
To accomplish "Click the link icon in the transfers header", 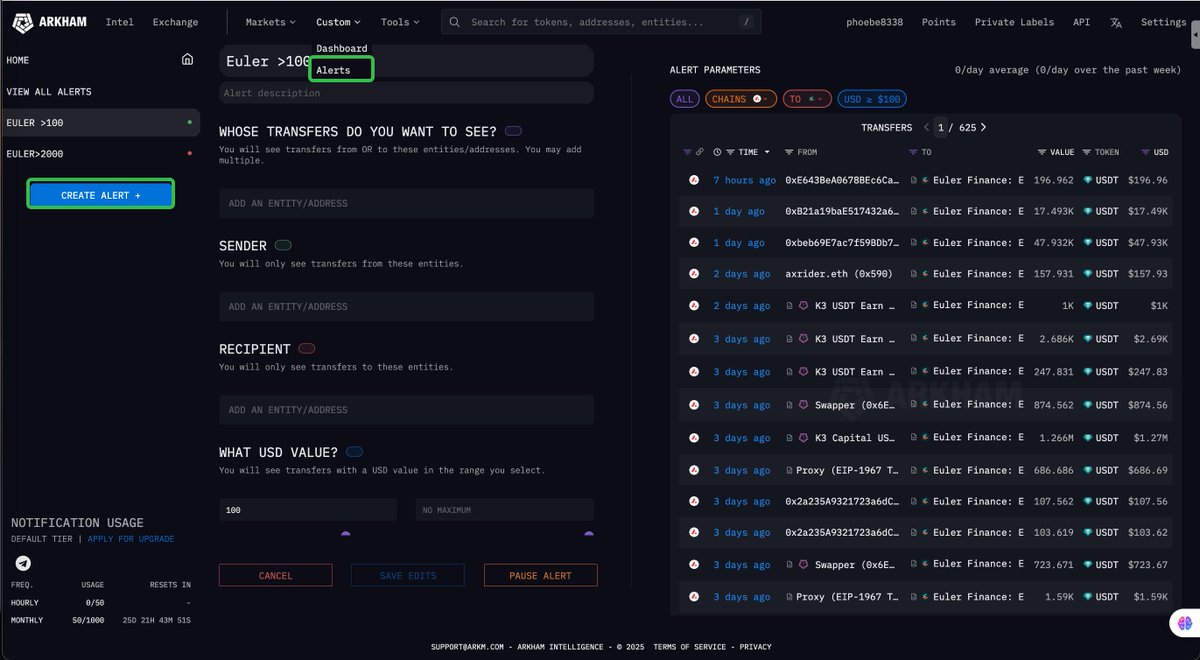I will pyautogui.click(x=700, y=152).
